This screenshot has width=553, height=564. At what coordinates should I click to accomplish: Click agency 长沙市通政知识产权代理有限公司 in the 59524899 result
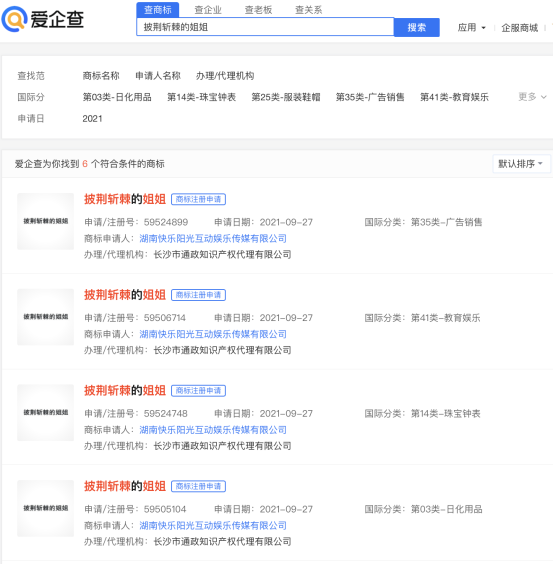click(x=222, y=254)
